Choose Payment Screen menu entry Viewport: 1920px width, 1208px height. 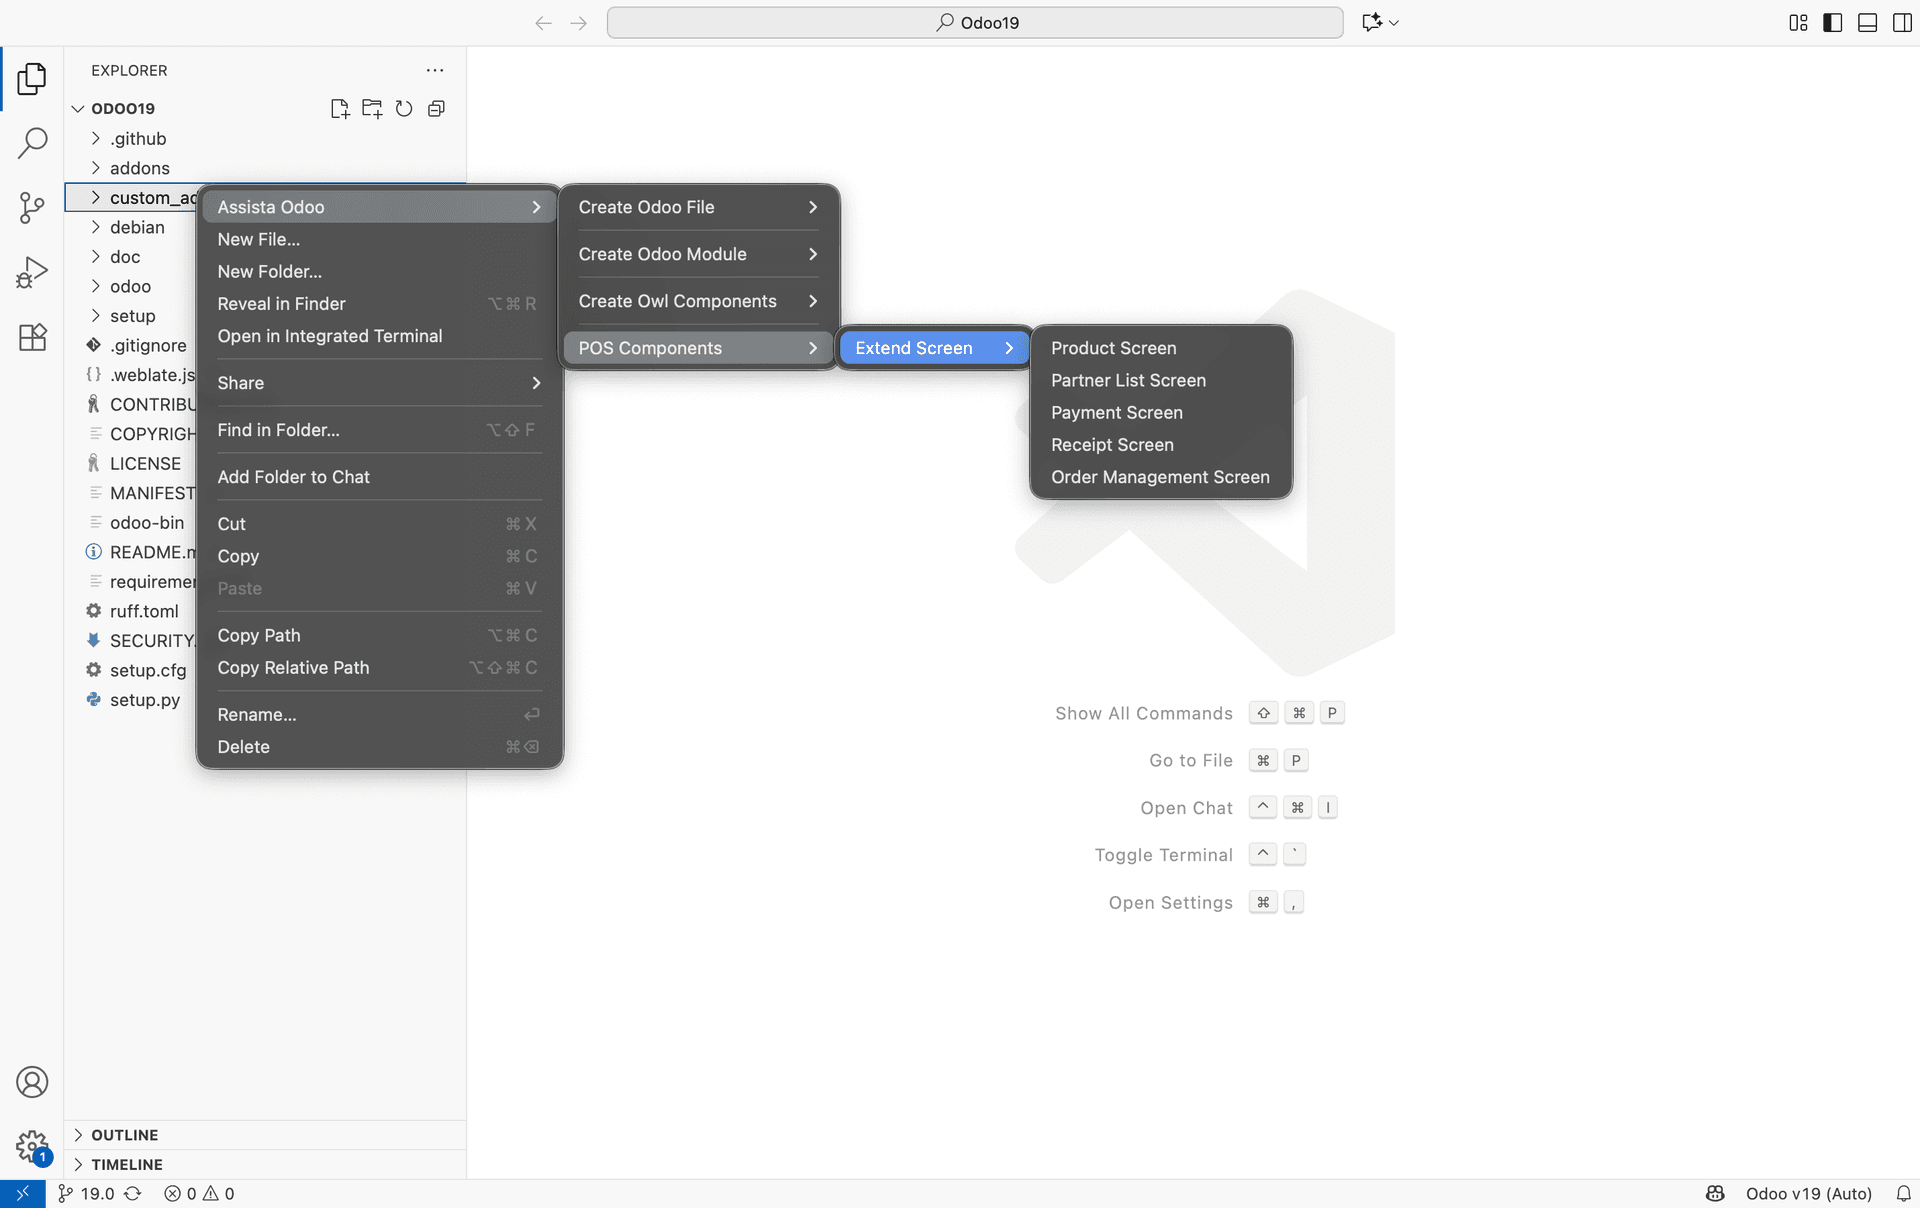(x=1116, y=412)
